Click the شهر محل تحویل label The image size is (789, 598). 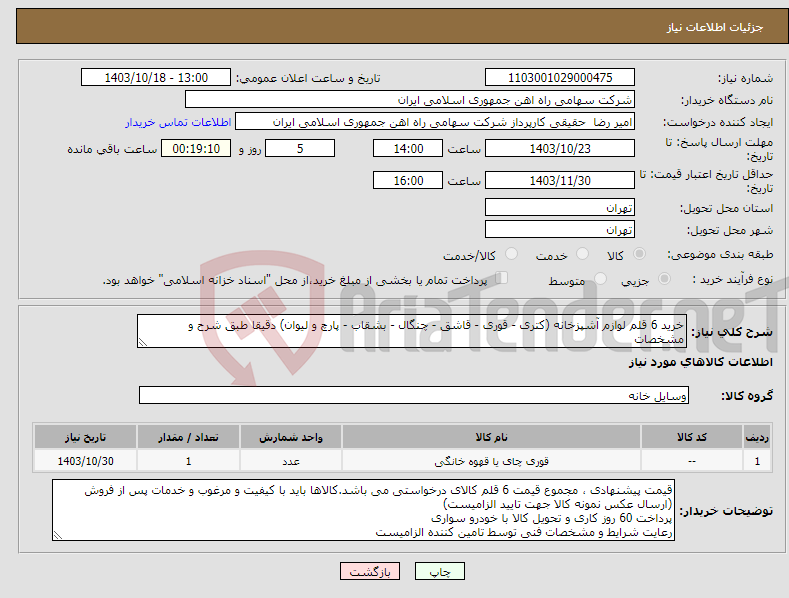coord(730,231)
